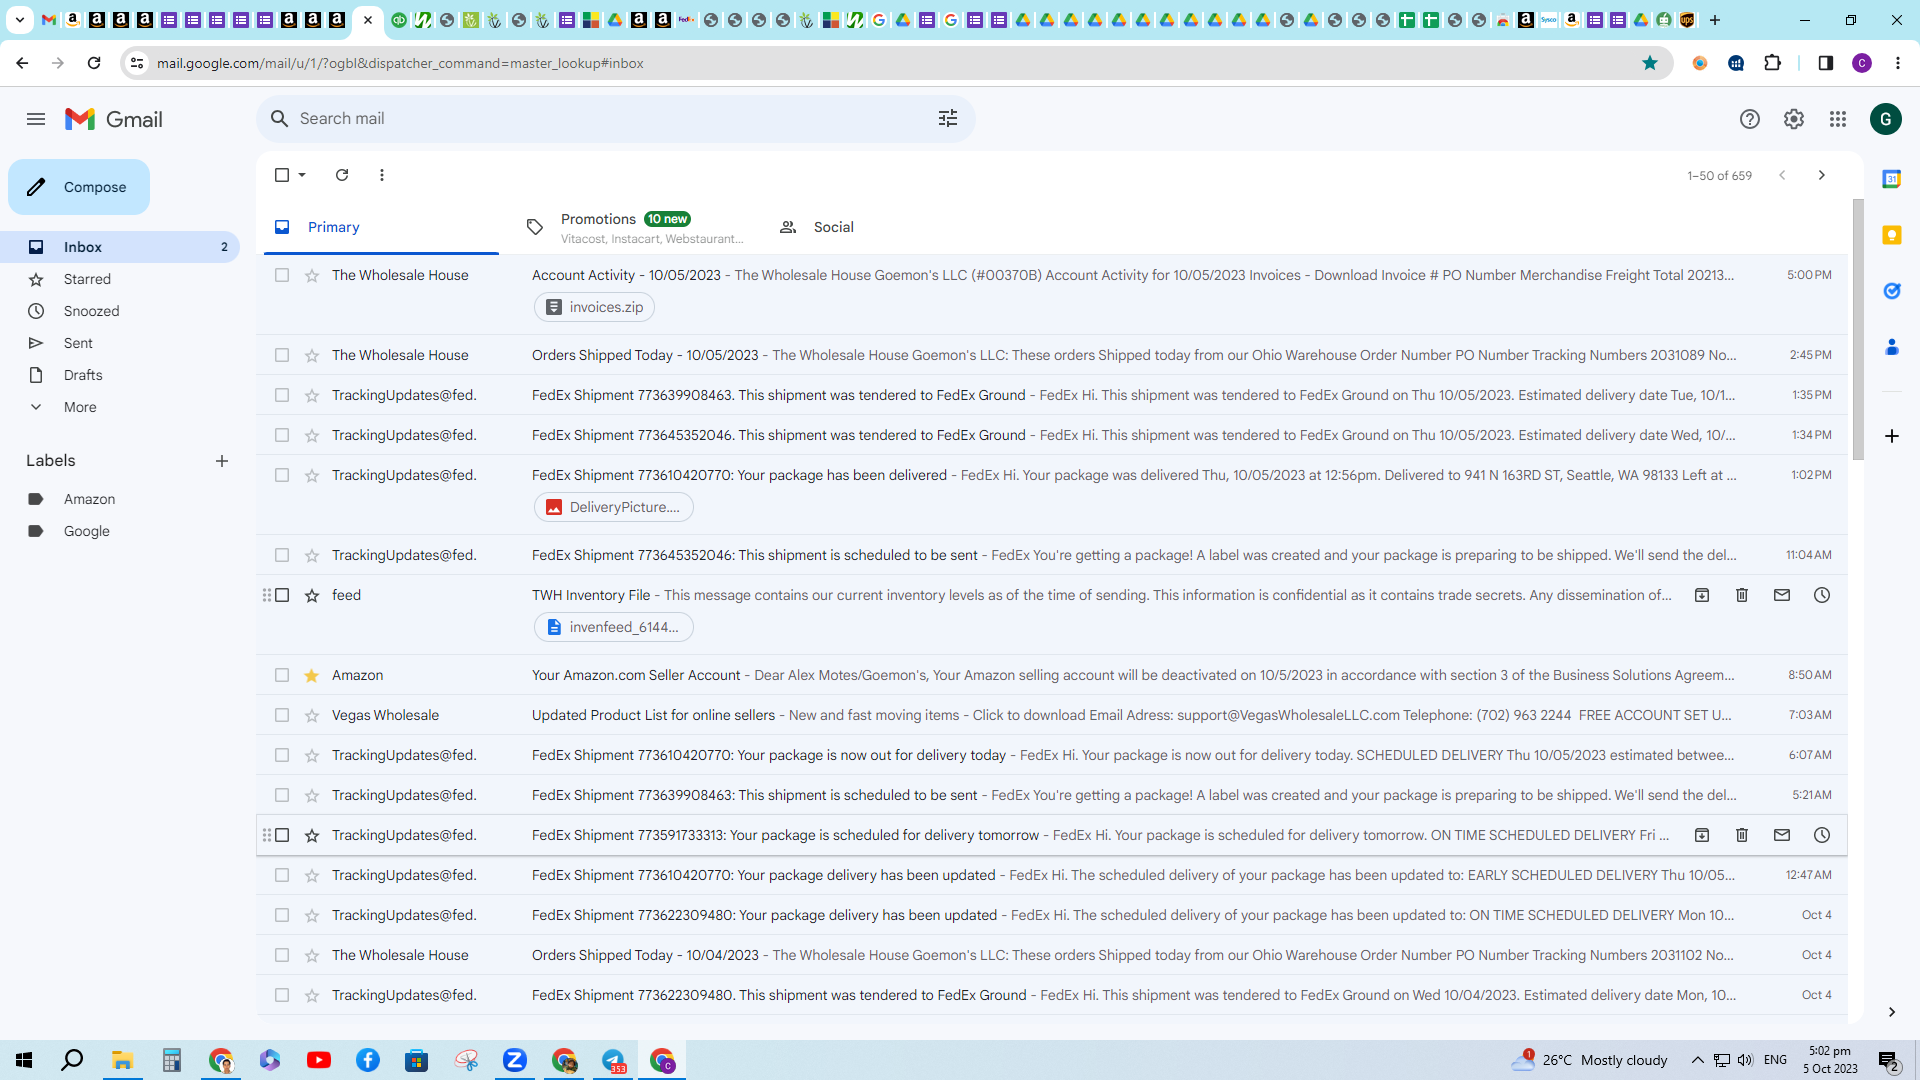The image size is (1920, 1080).
Task: Open the Contacts side panel icon
Action: [x=1892, y=347]
